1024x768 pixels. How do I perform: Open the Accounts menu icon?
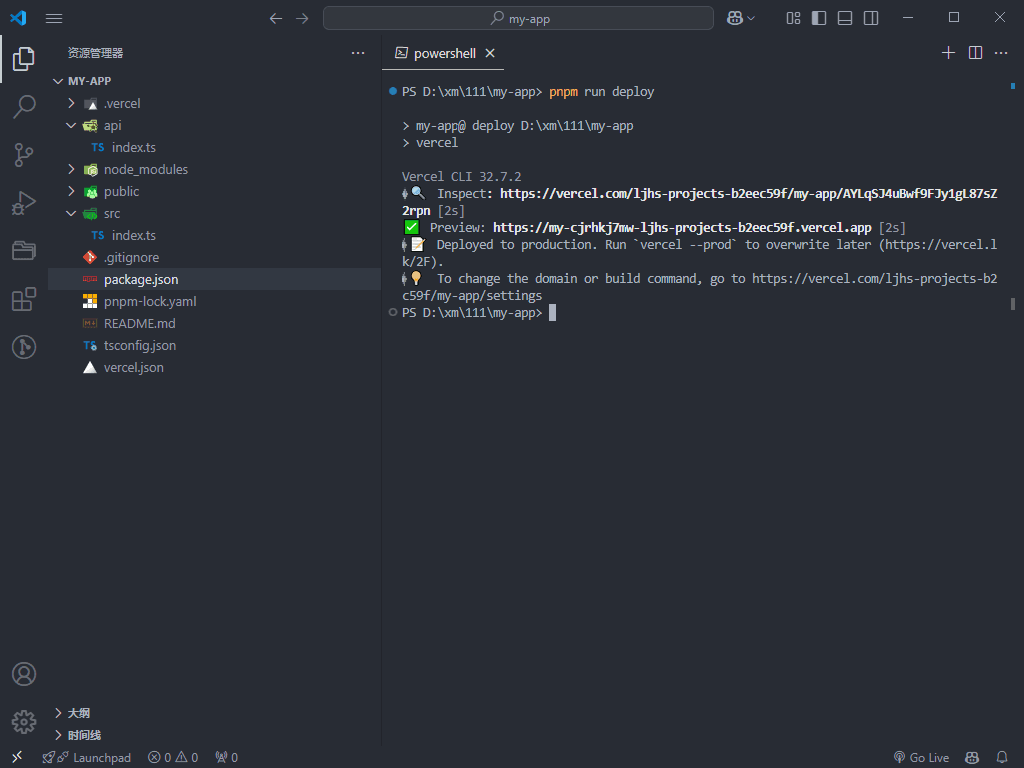tap(24, 674)
